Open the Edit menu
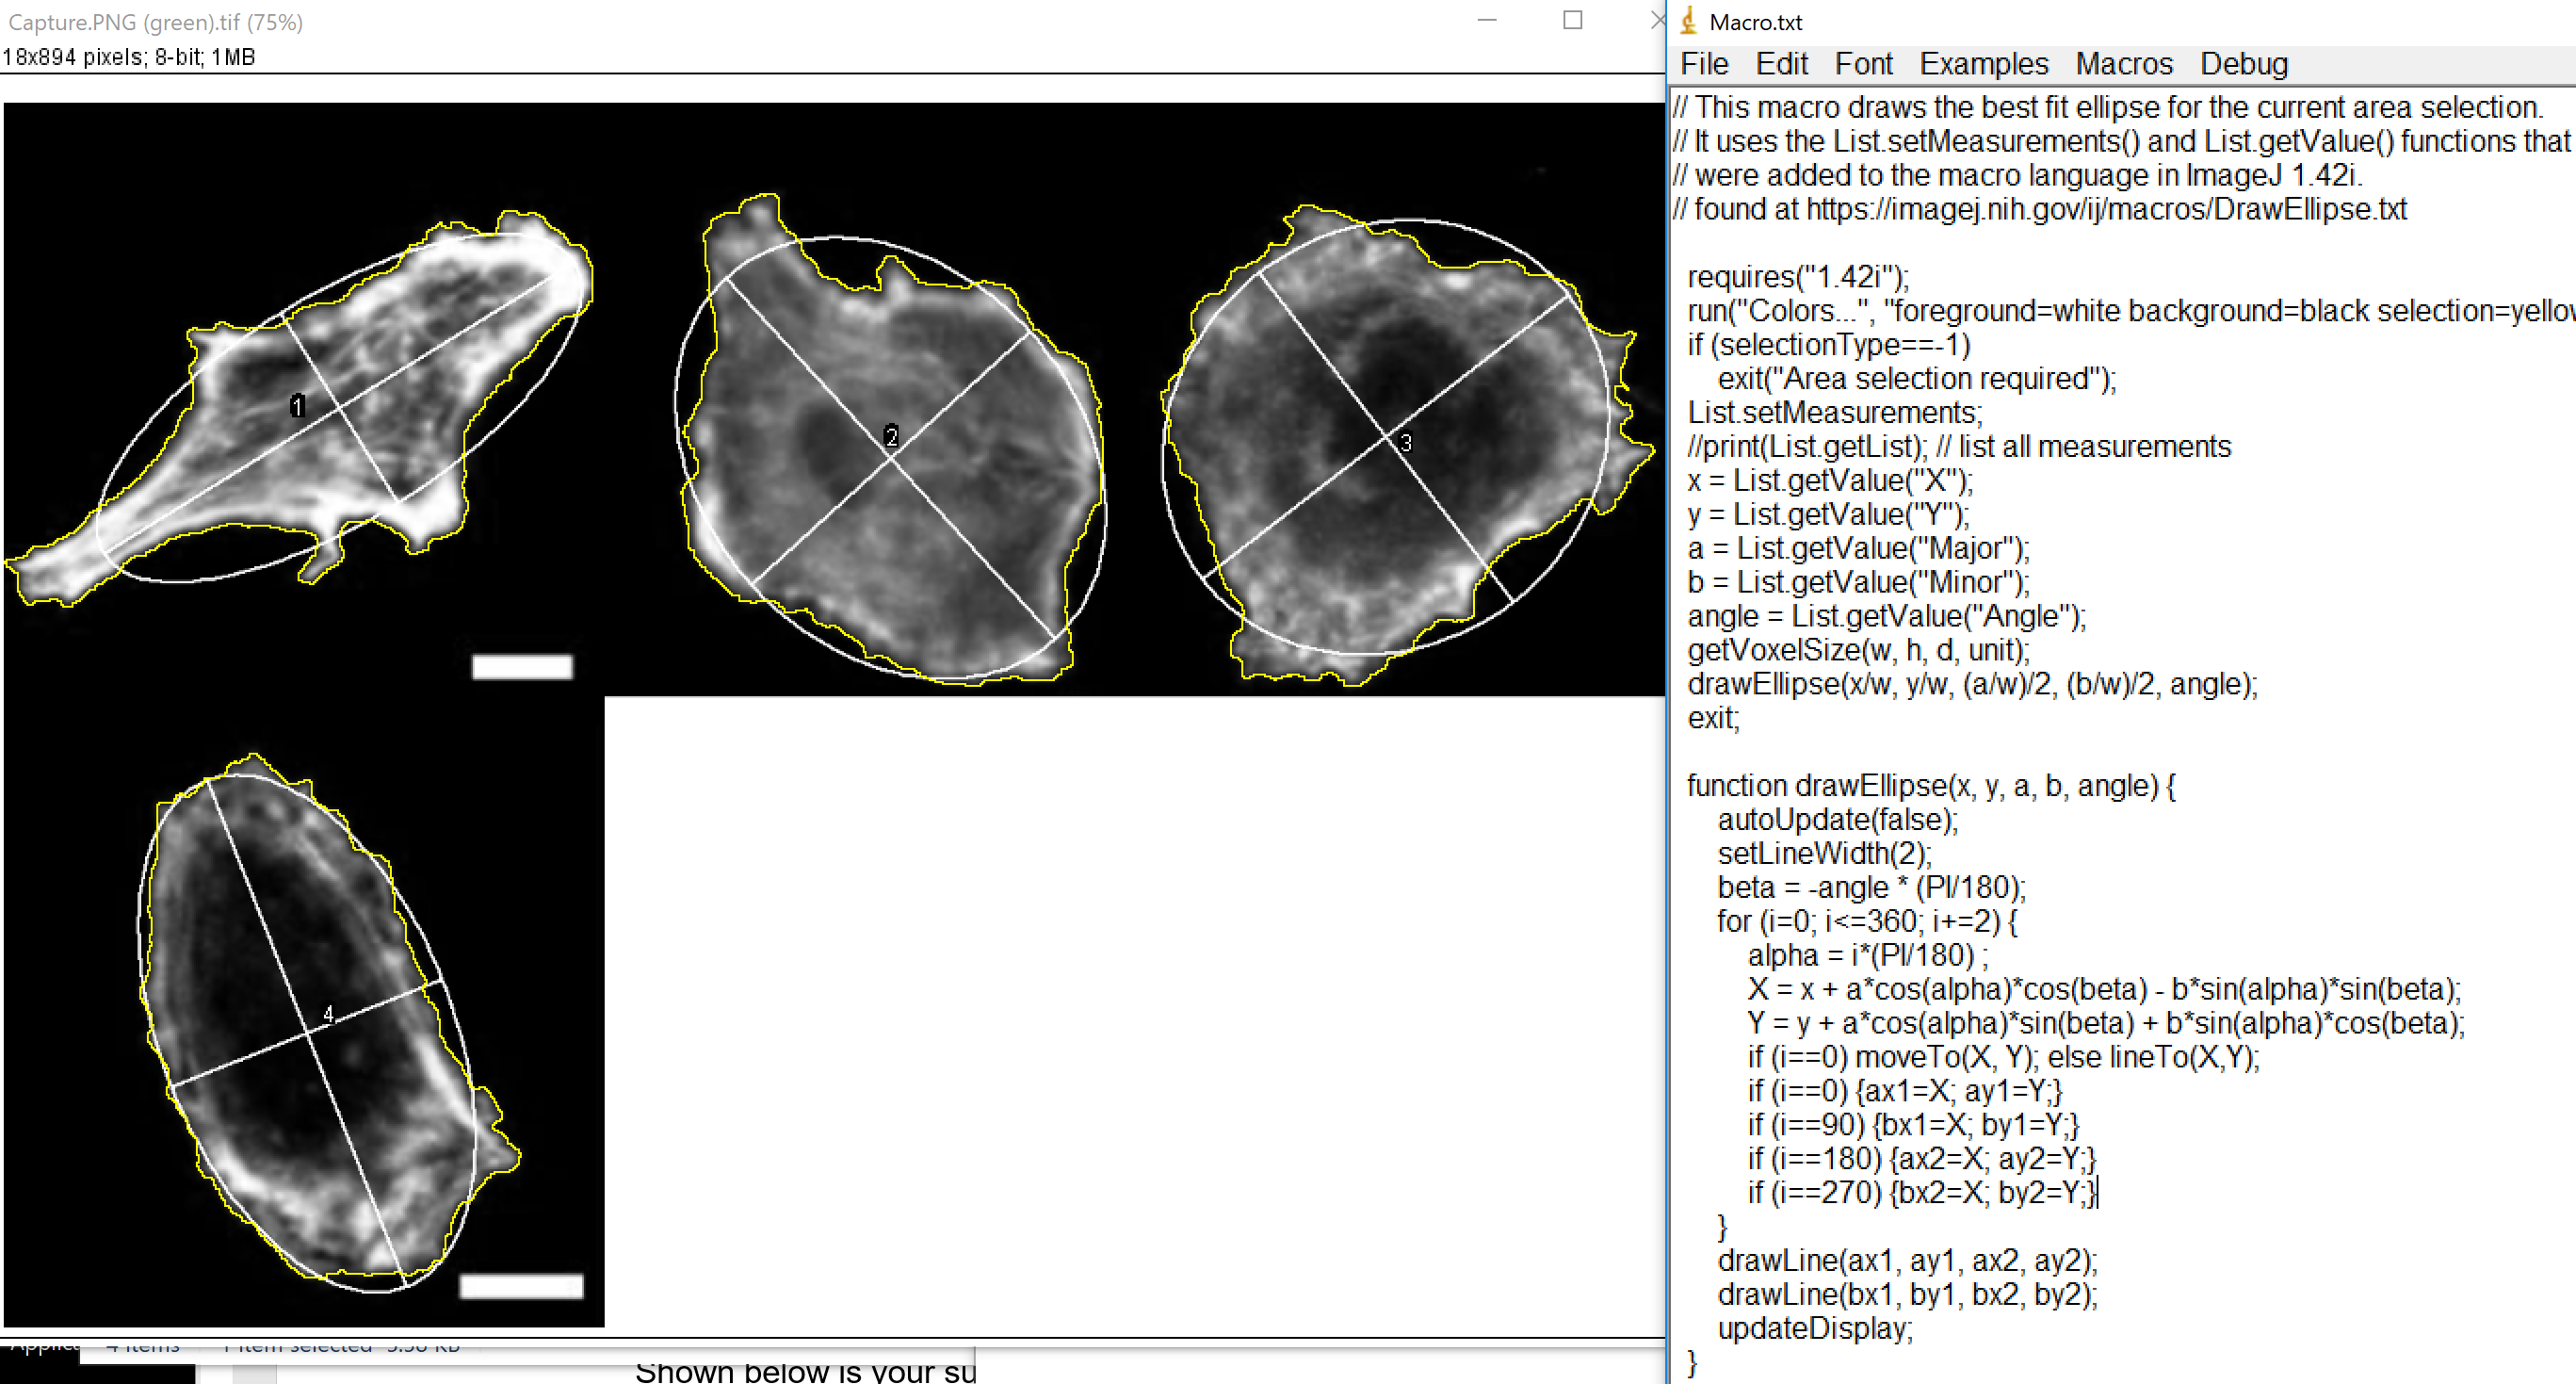 [1781, 64]
